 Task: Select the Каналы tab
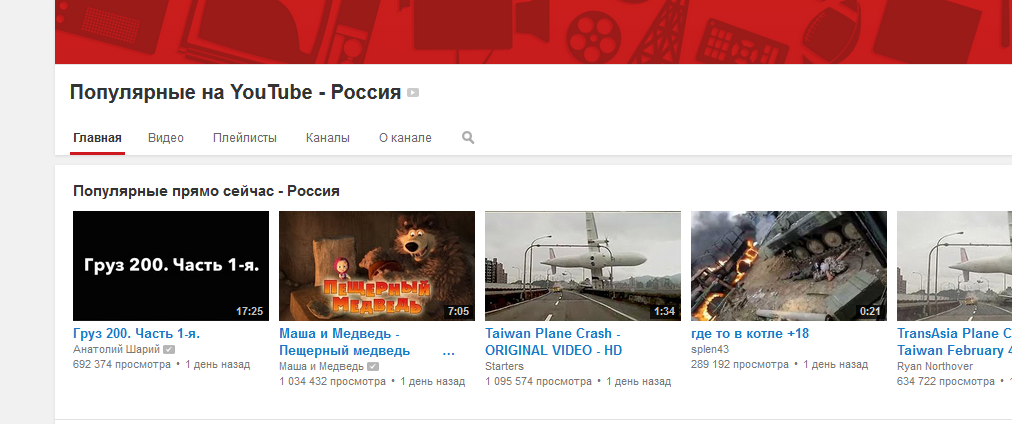click(328, 137)
